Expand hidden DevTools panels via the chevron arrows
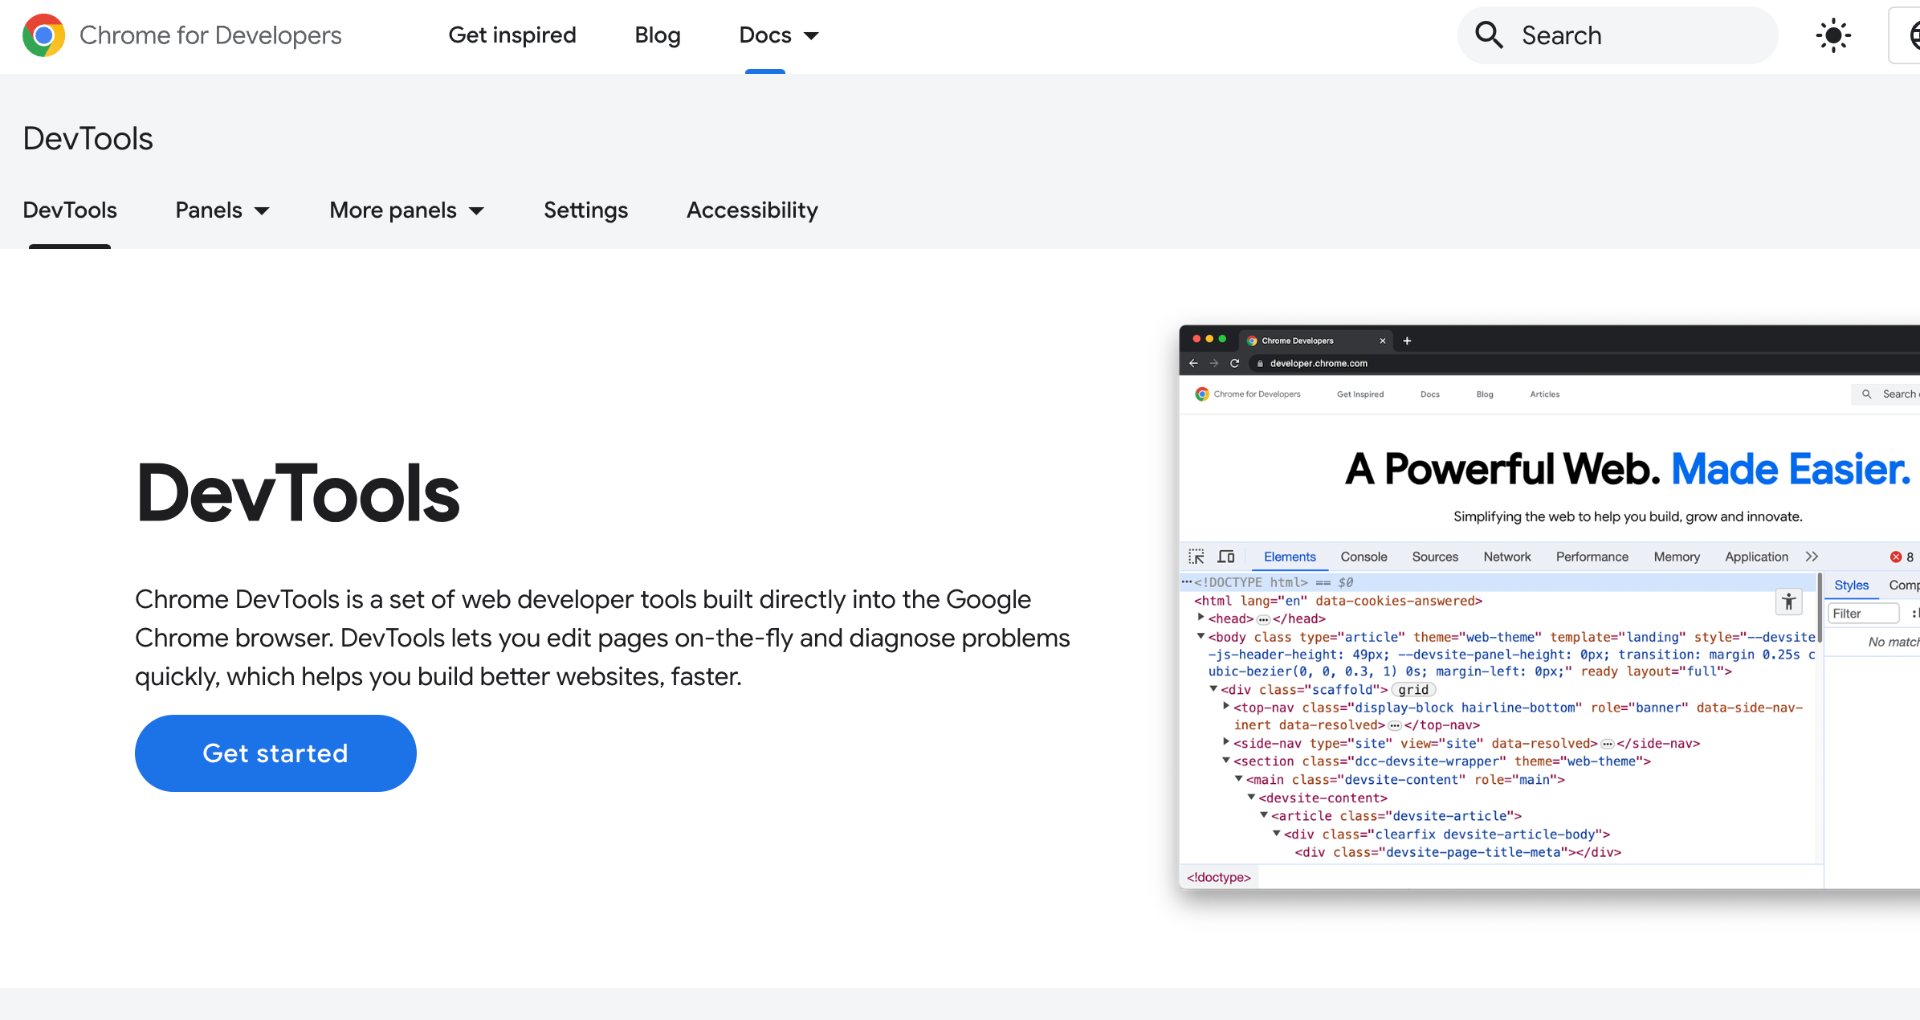 (1812, 556)
